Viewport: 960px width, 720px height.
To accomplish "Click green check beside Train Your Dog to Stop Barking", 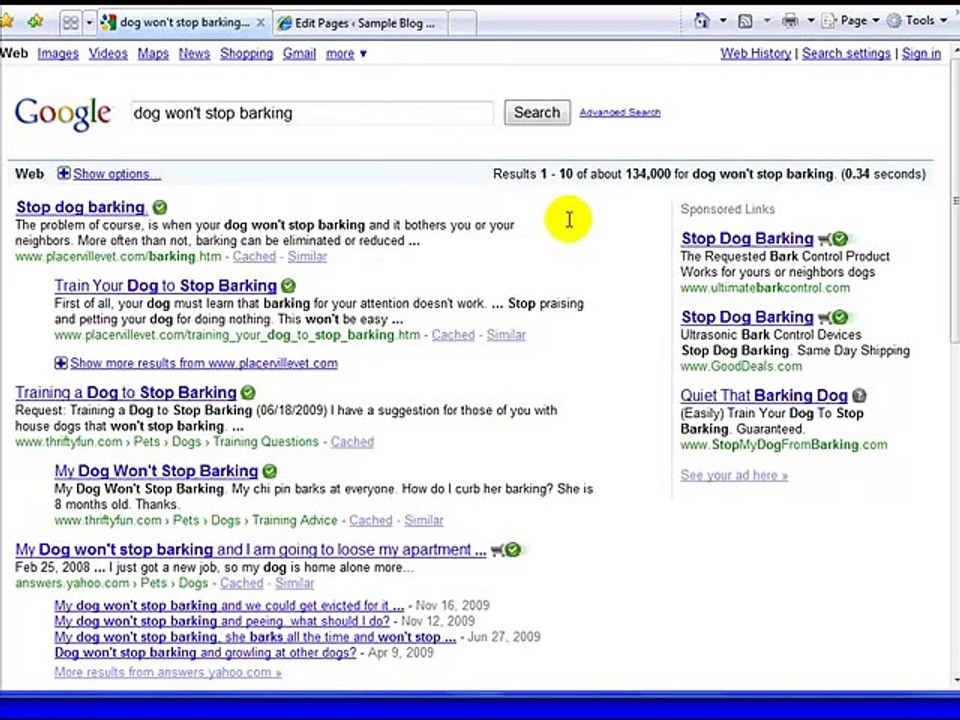I will pyautogui.click(x=288, y=286).
